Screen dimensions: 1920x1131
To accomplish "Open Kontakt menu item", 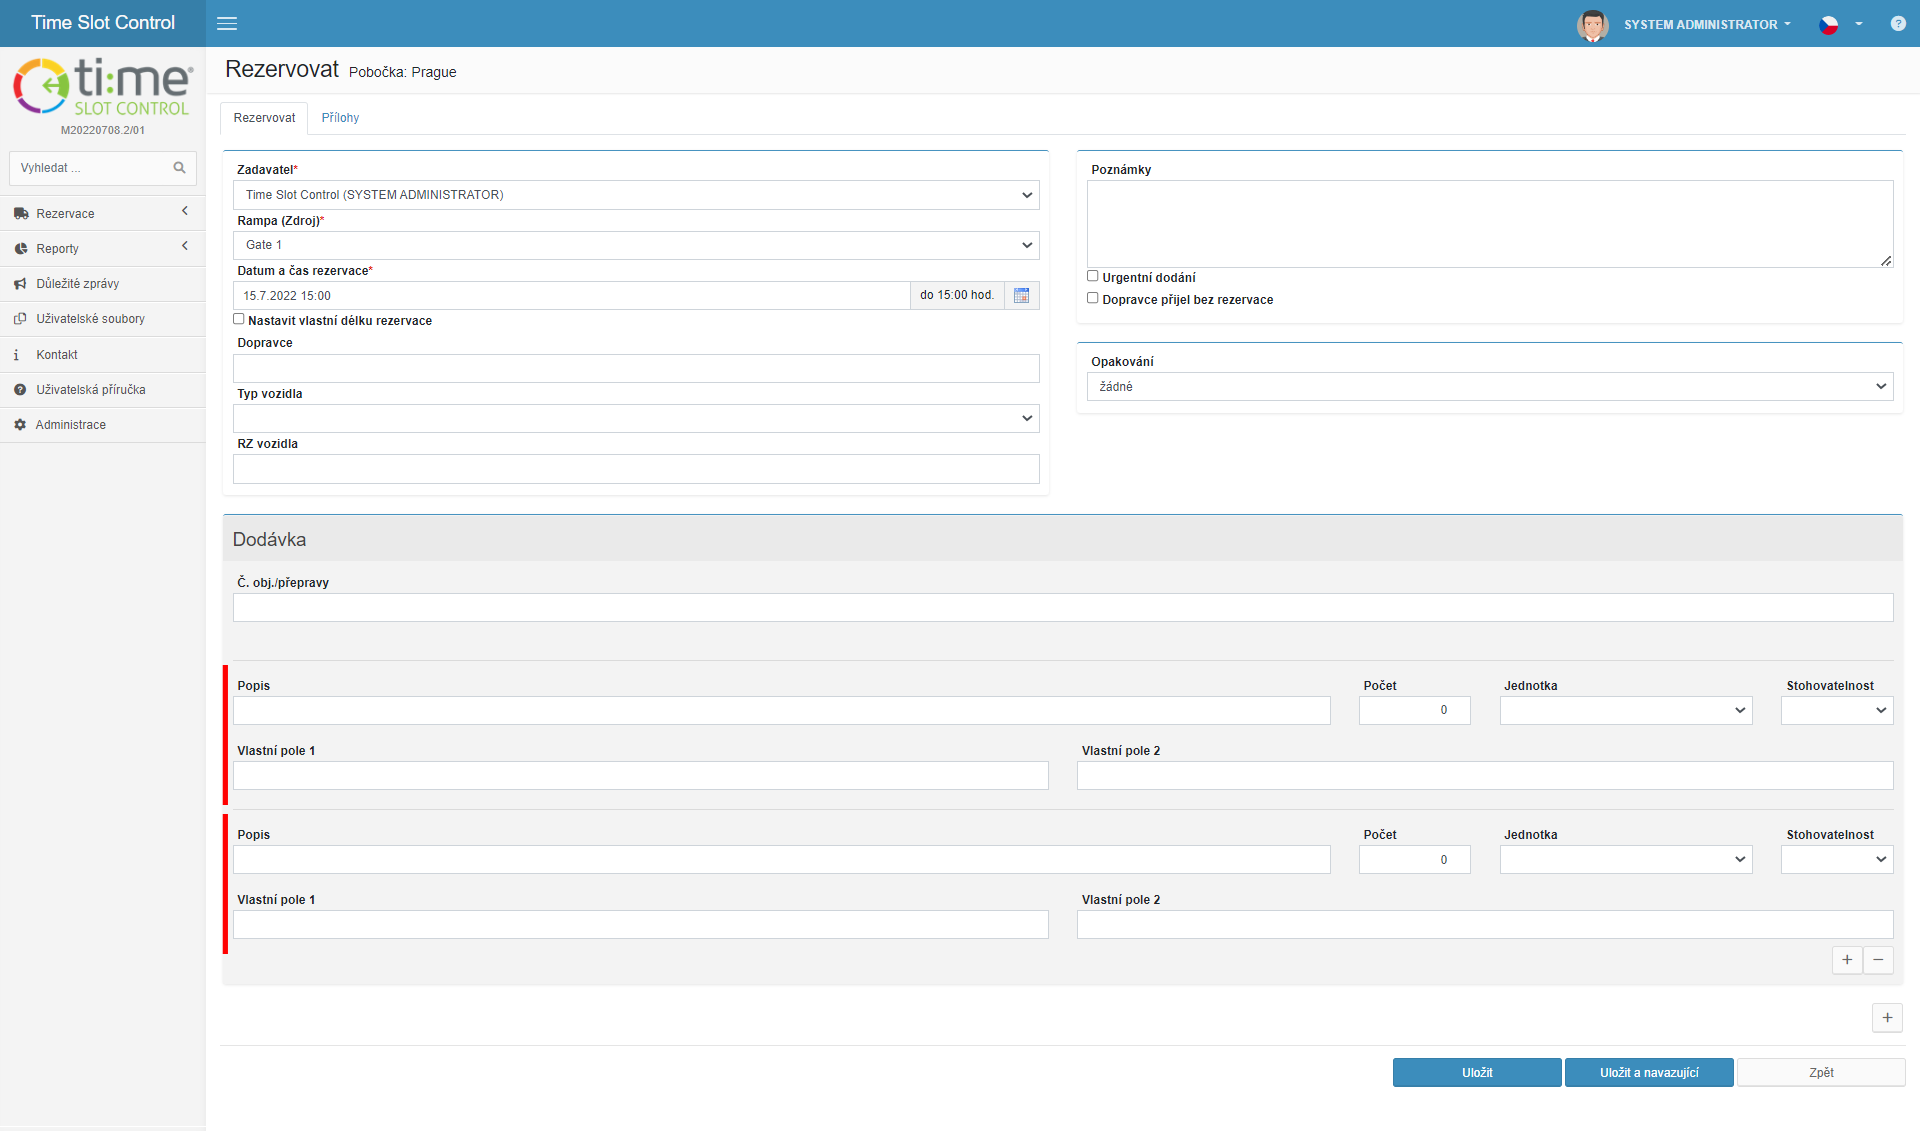I will tap(103, 355).
